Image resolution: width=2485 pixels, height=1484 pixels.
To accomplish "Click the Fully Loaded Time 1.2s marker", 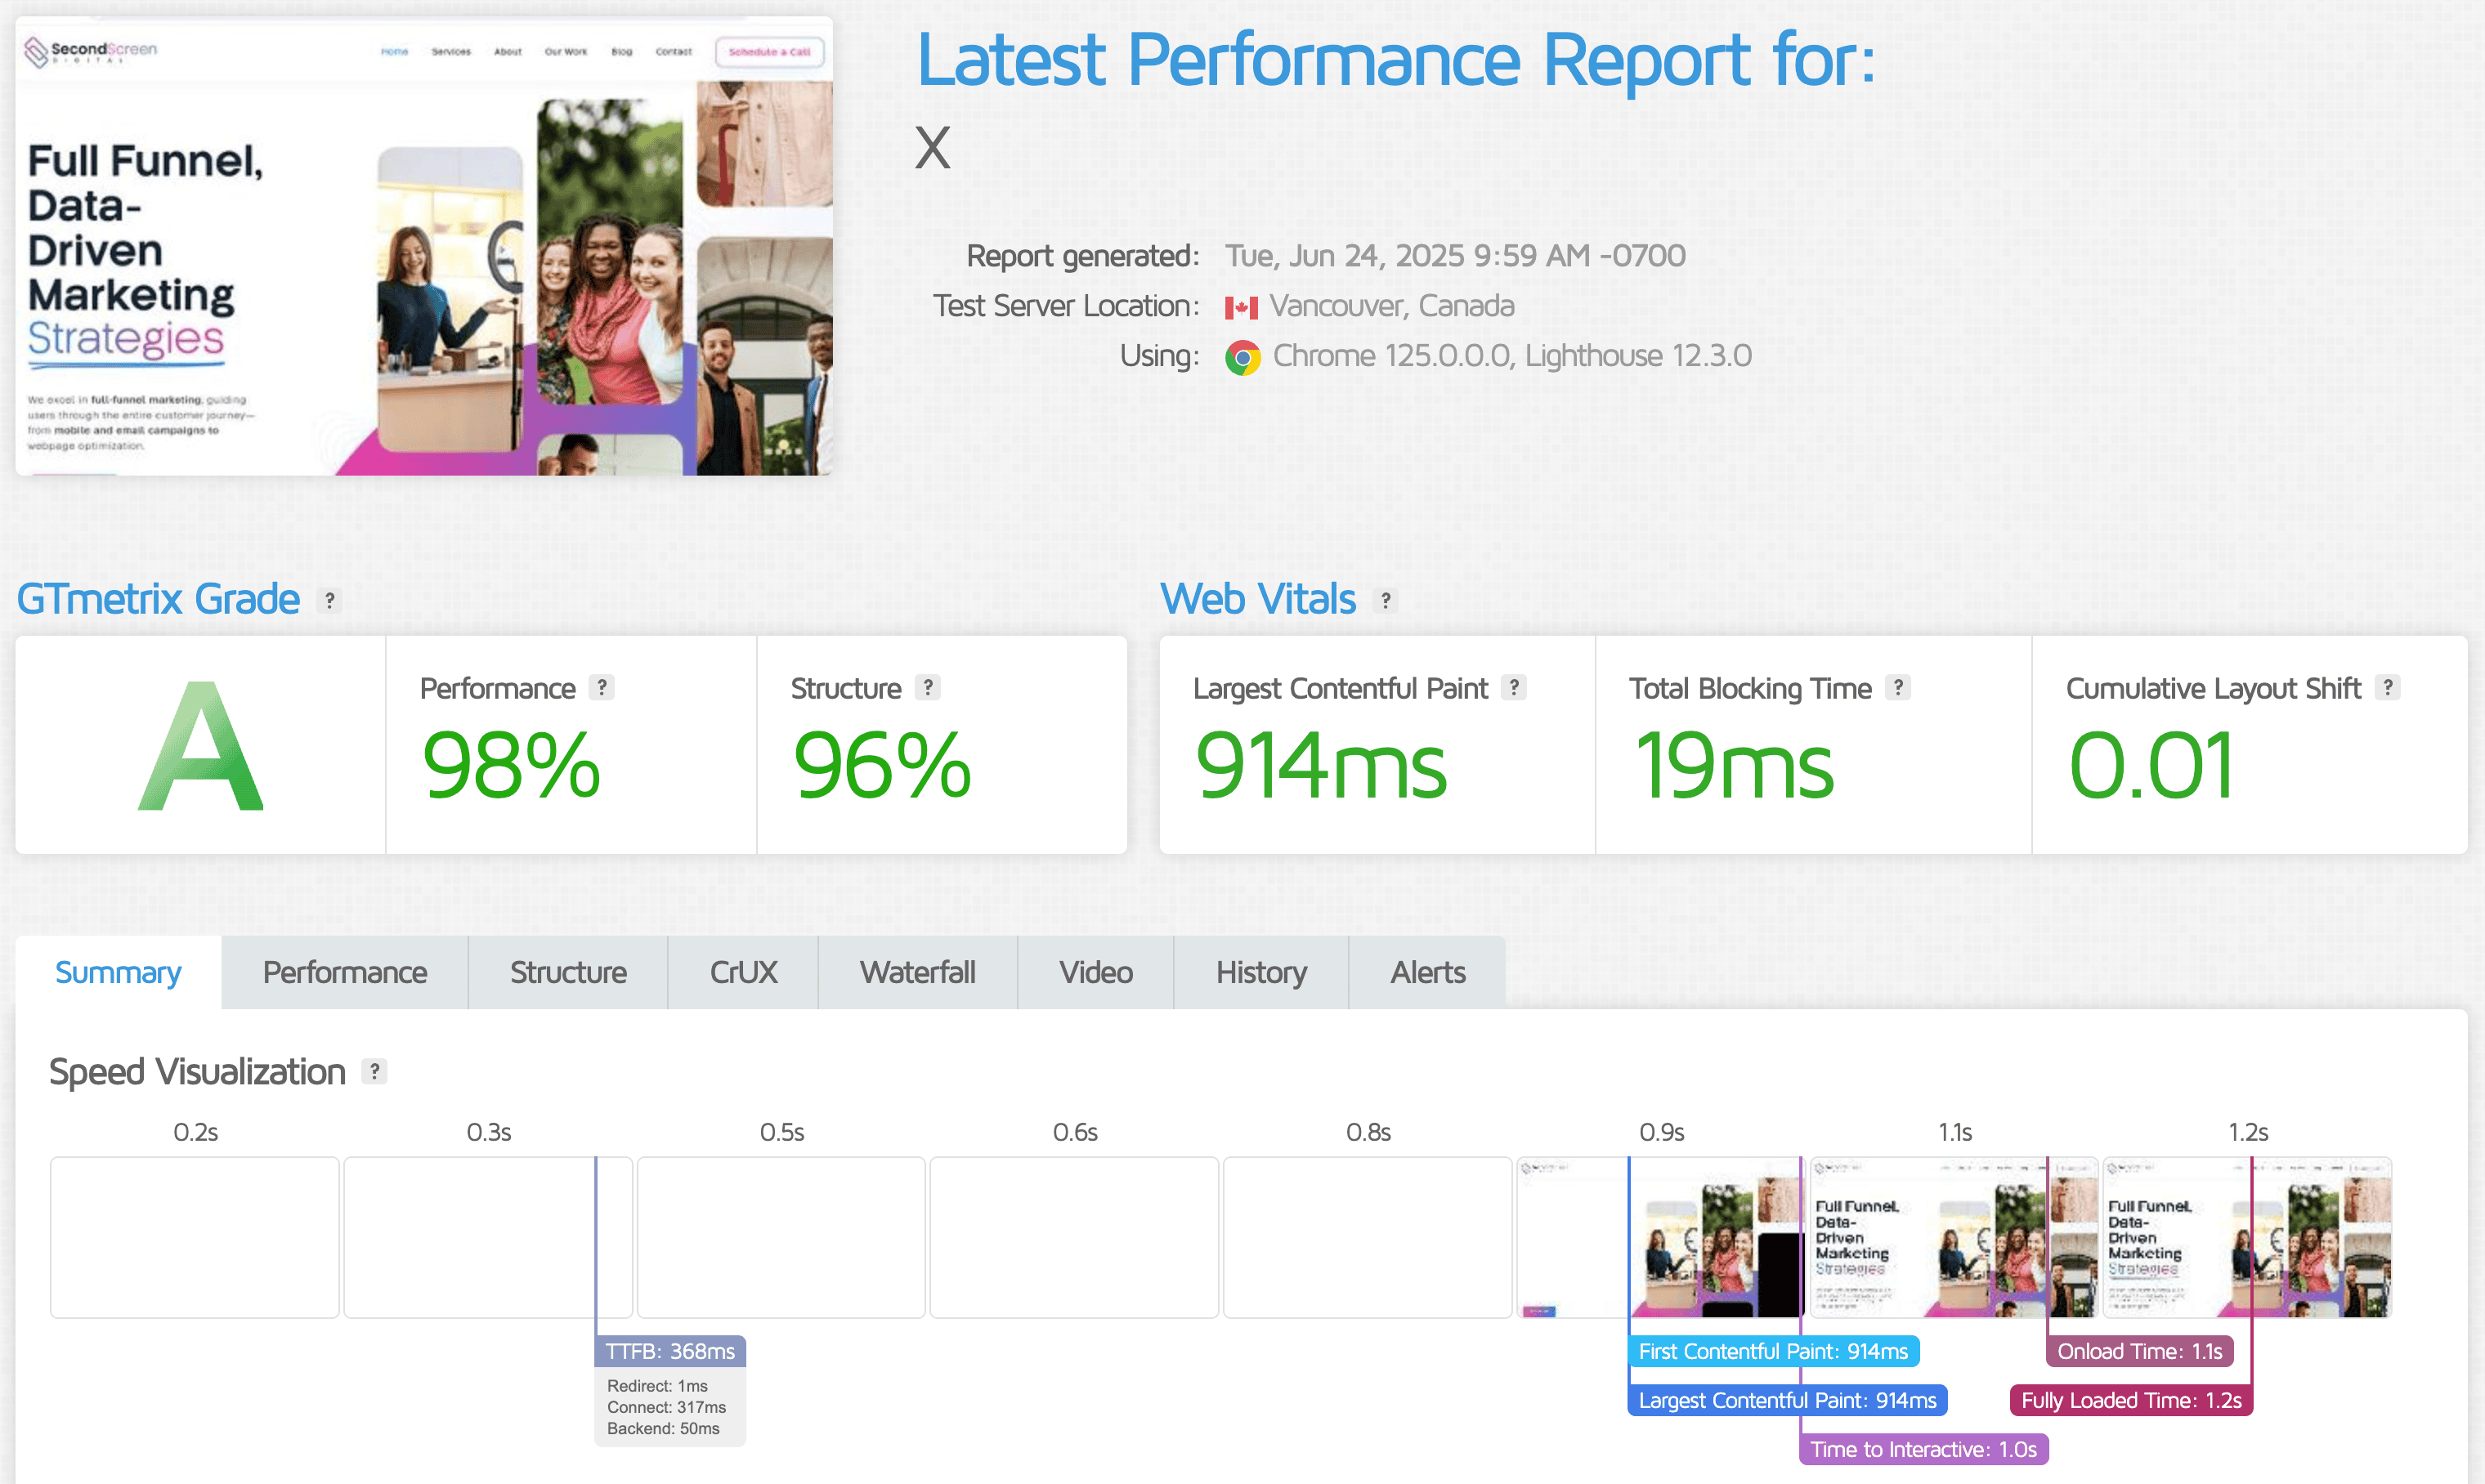I will pos(2130,1400).
